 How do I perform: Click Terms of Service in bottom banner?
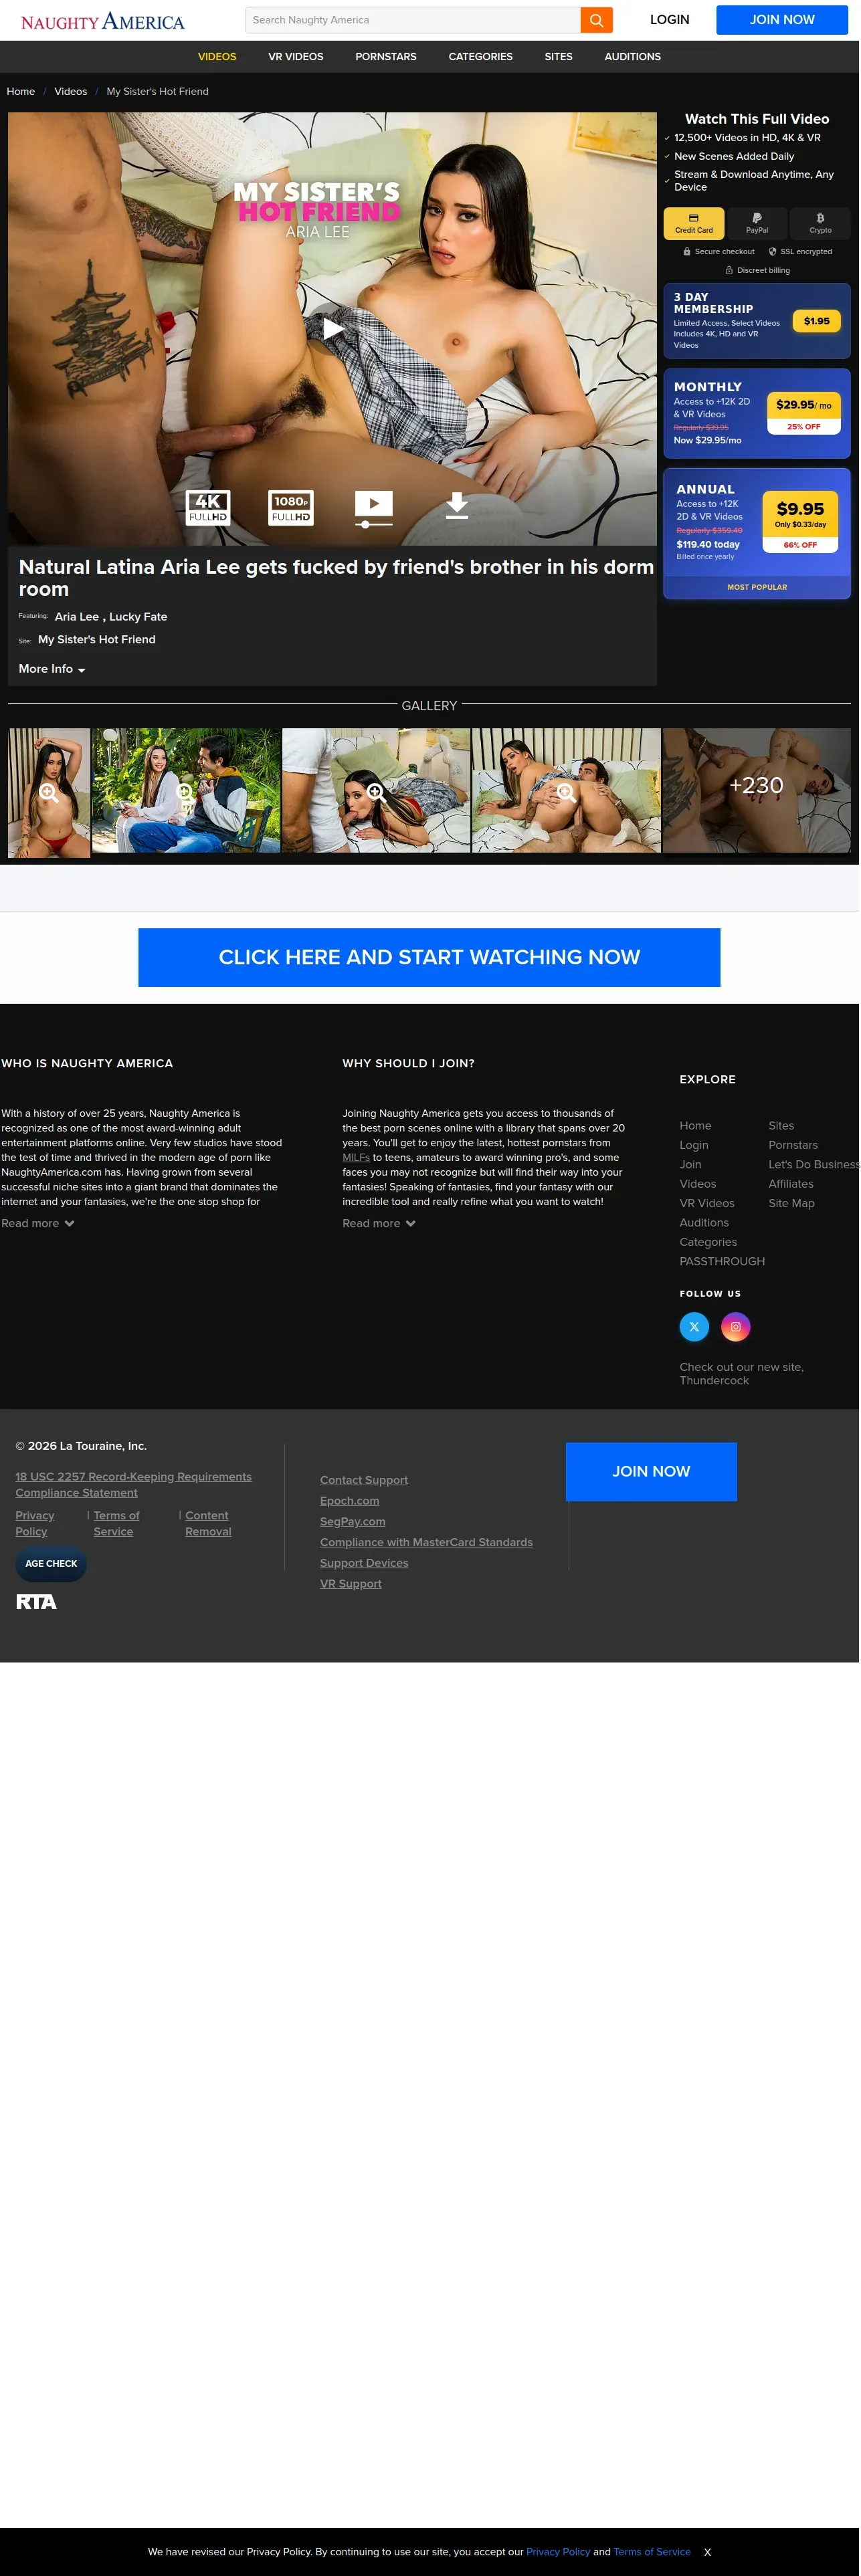tap(653, 2552)
